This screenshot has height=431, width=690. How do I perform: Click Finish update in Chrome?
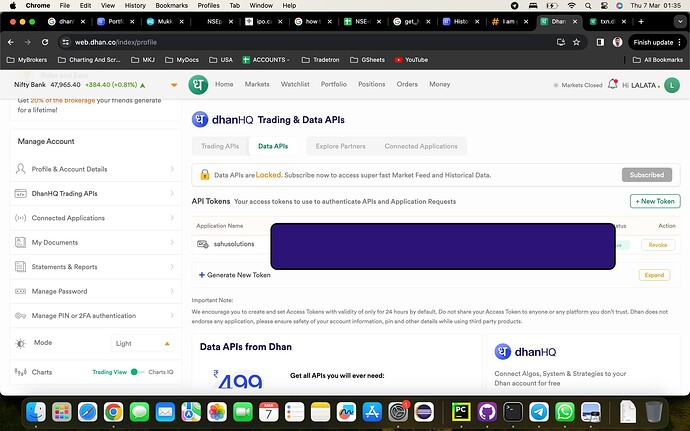(653, 42)
